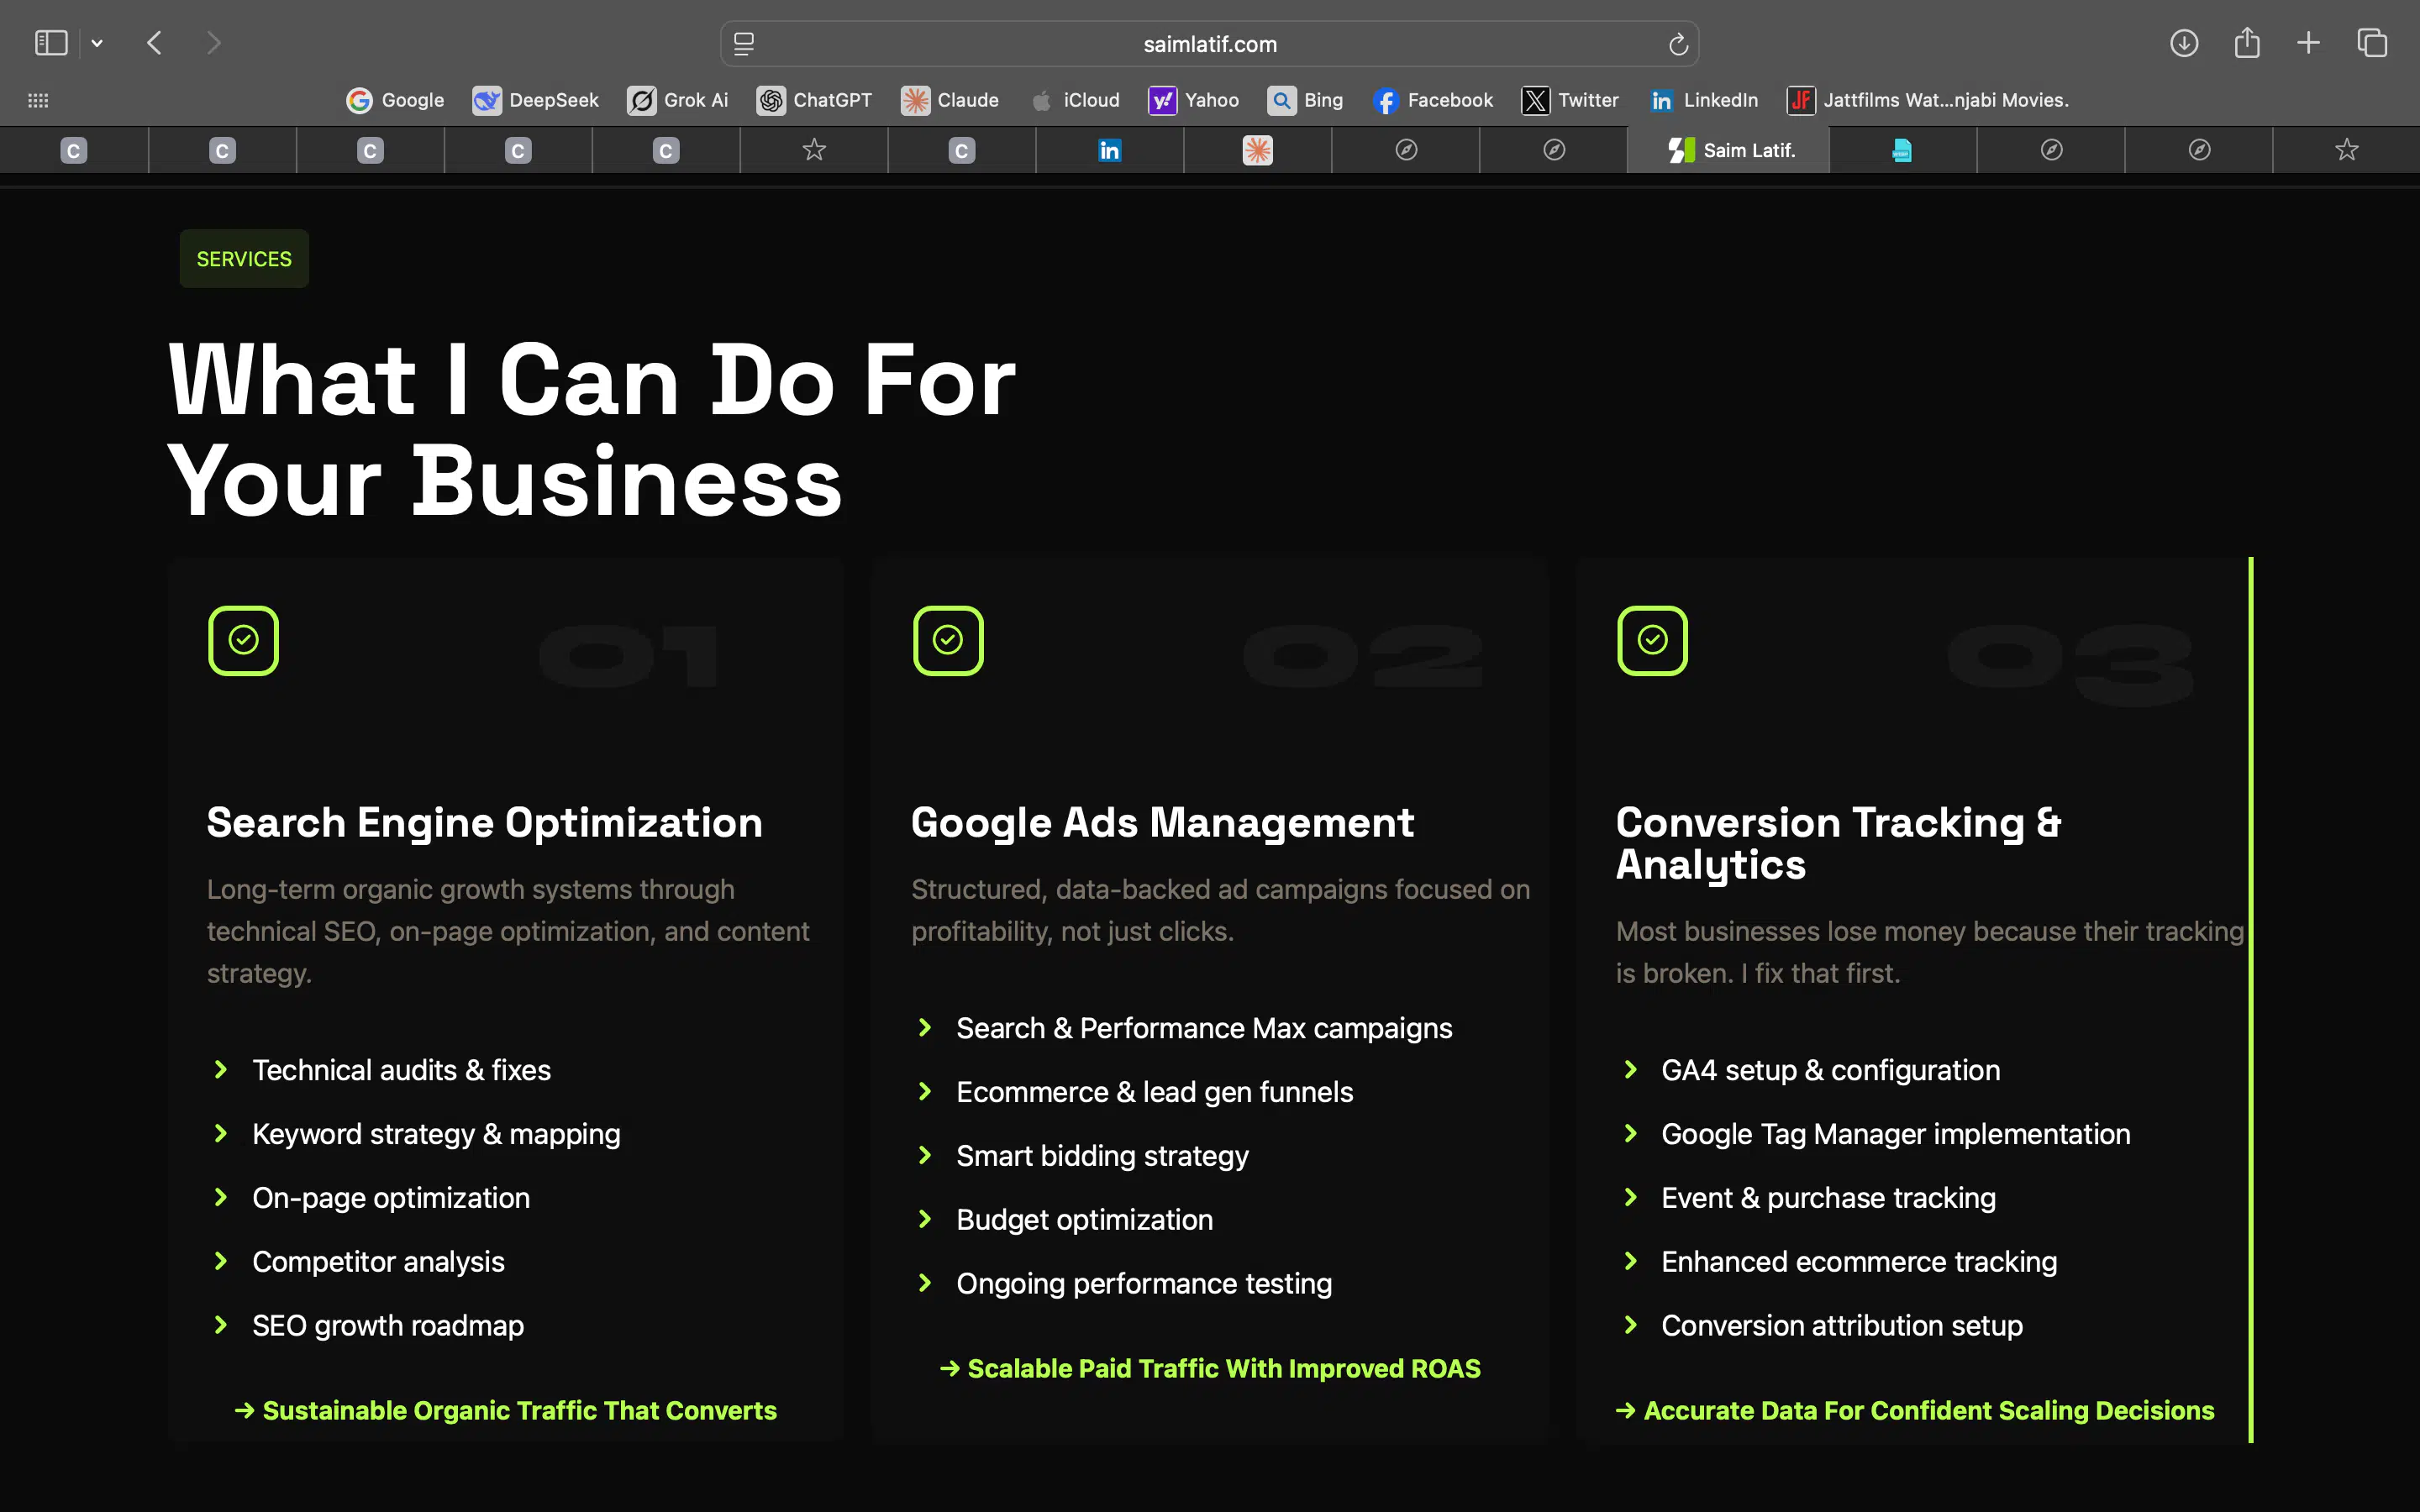Image resolution: width=2420 pixels, height=1512 pixels.
Task: Reload the current page
Action: click(x=1677, y=43)
